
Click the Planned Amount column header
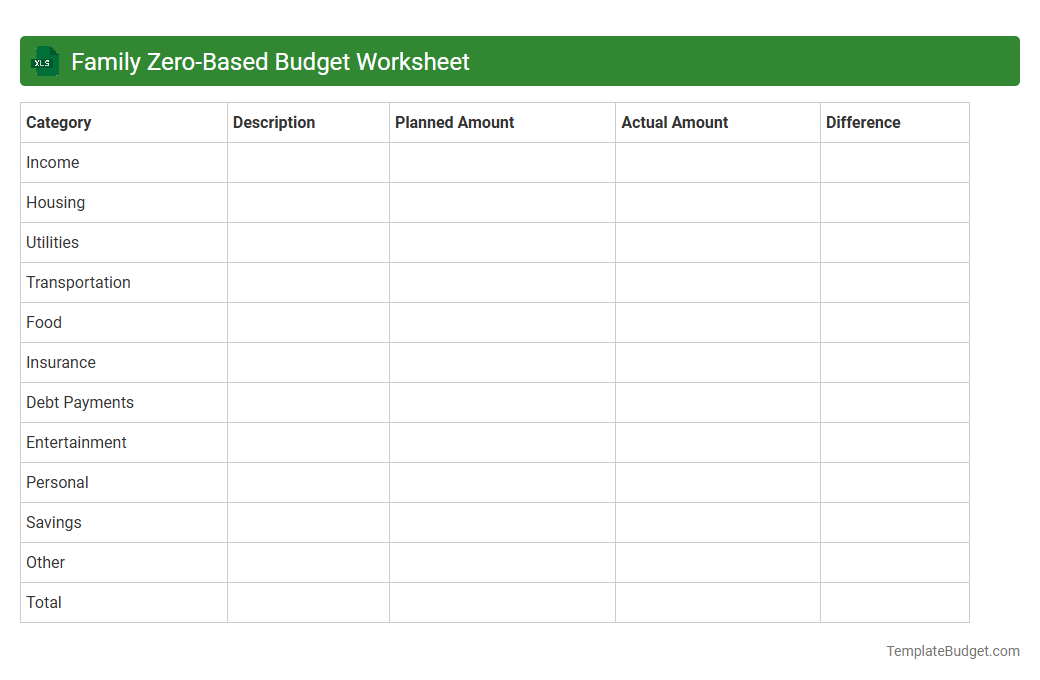click(454, 122)
